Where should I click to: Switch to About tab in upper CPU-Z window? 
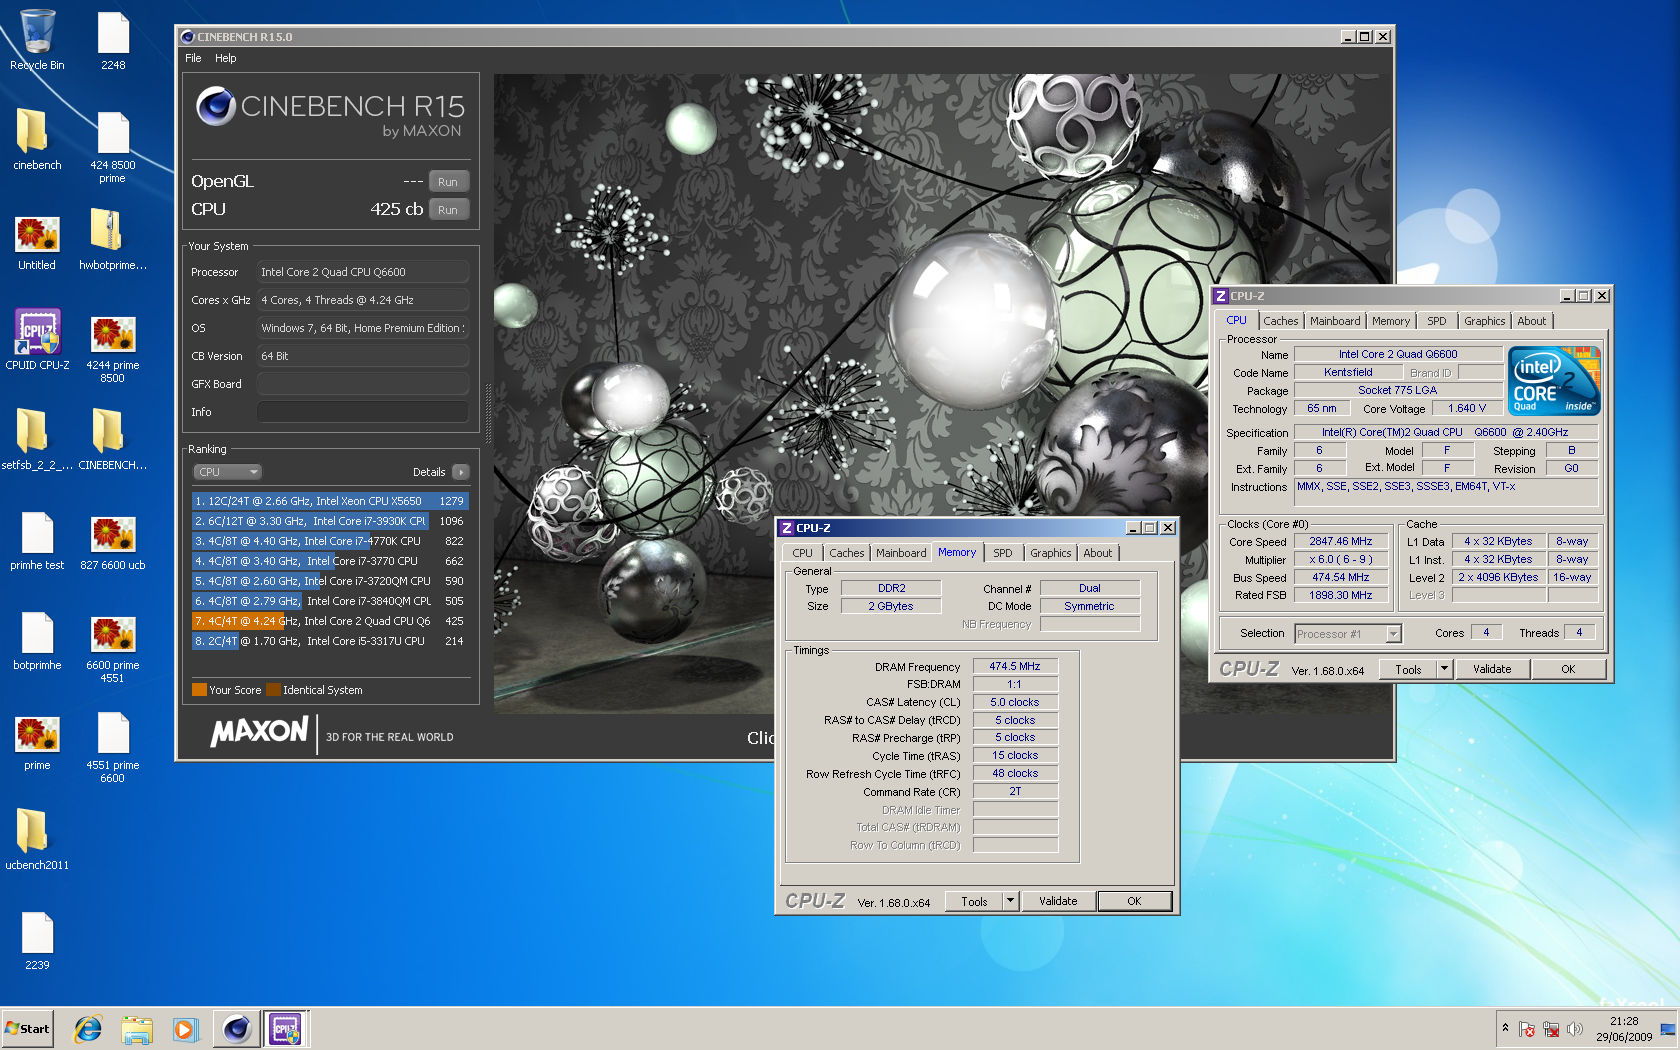click(1531, 321)
